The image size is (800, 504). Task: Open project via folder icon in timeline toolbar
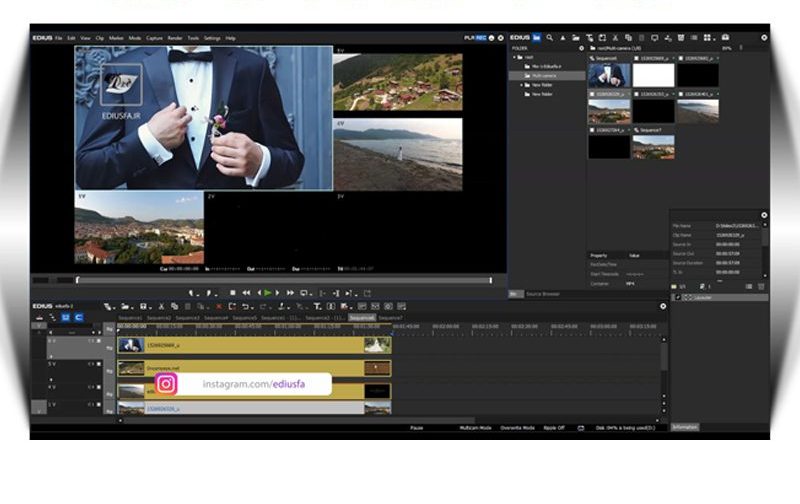pyautogui.click(x=125, y=307)
